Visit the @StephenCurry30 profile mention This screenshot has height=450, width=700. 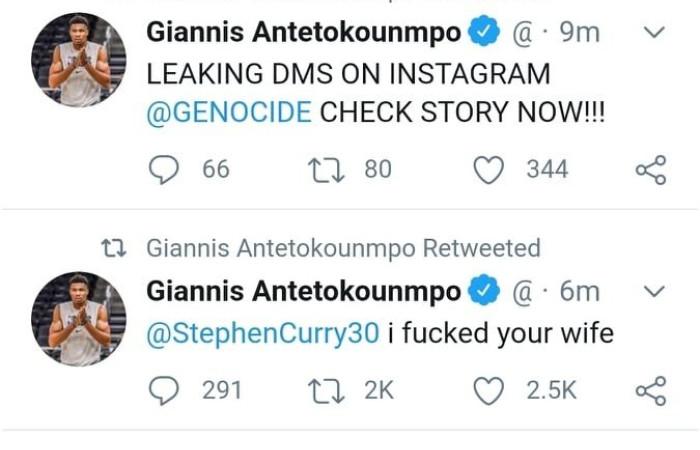tap(263, 334)
